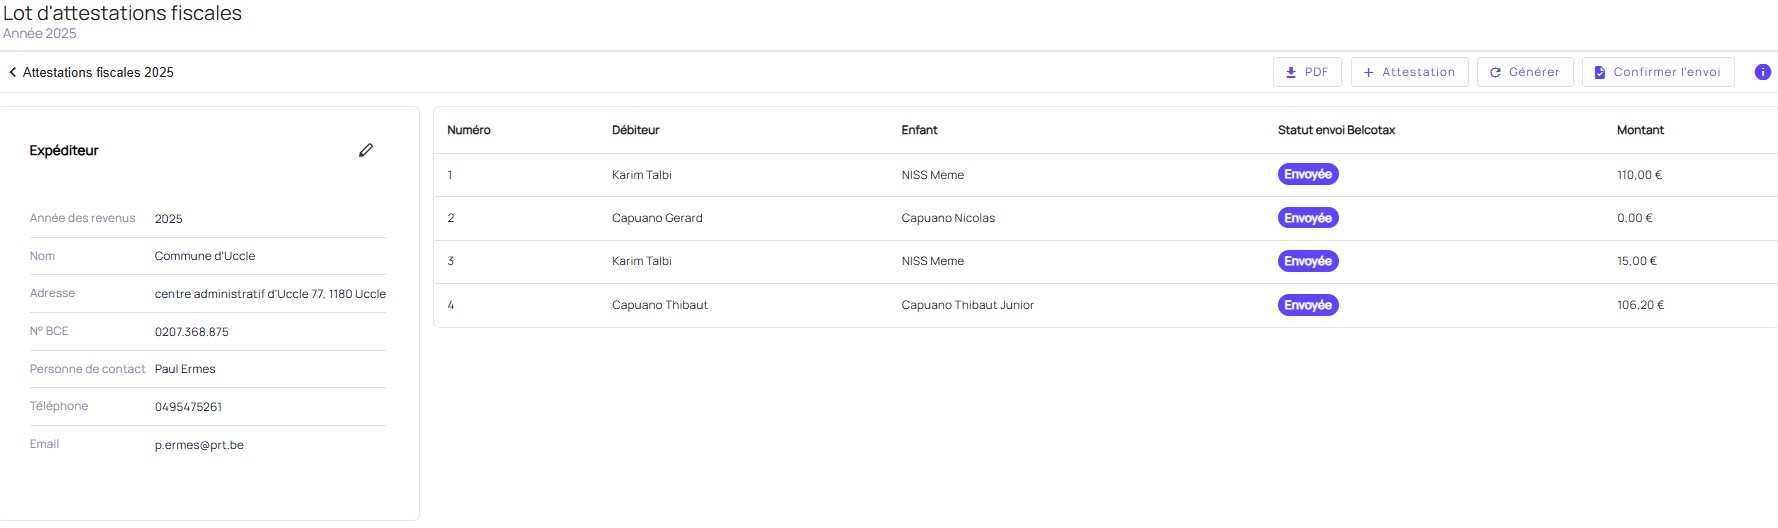Click the pencil edit icon for Expéditeur
Screen dimensions: 1778x528
point(366,150)
